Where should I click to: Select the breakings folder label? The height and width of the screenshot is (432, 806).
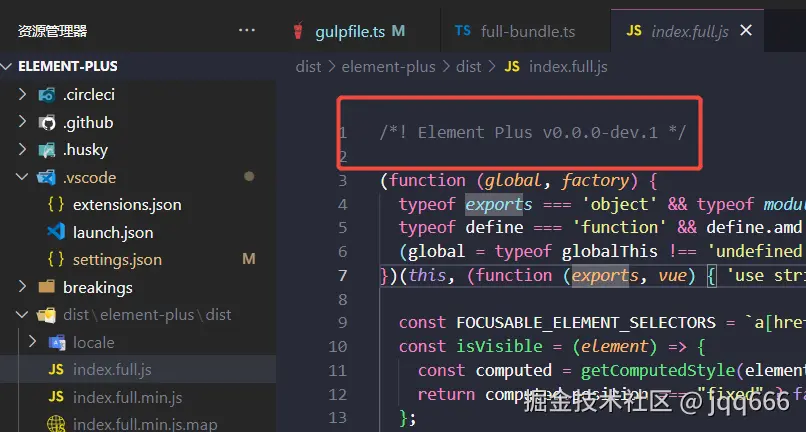point(98,287)
